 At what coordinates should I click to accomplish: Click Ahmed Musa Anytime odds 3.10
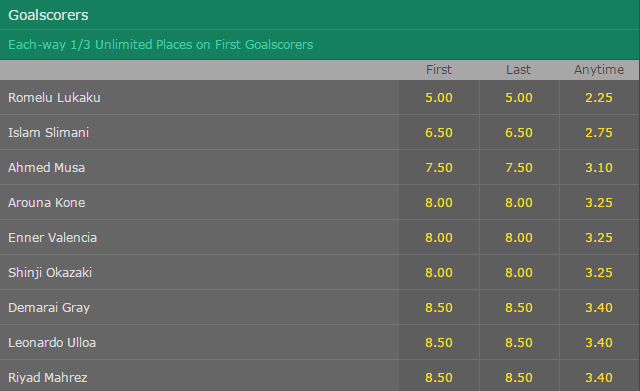coord(599,167)
